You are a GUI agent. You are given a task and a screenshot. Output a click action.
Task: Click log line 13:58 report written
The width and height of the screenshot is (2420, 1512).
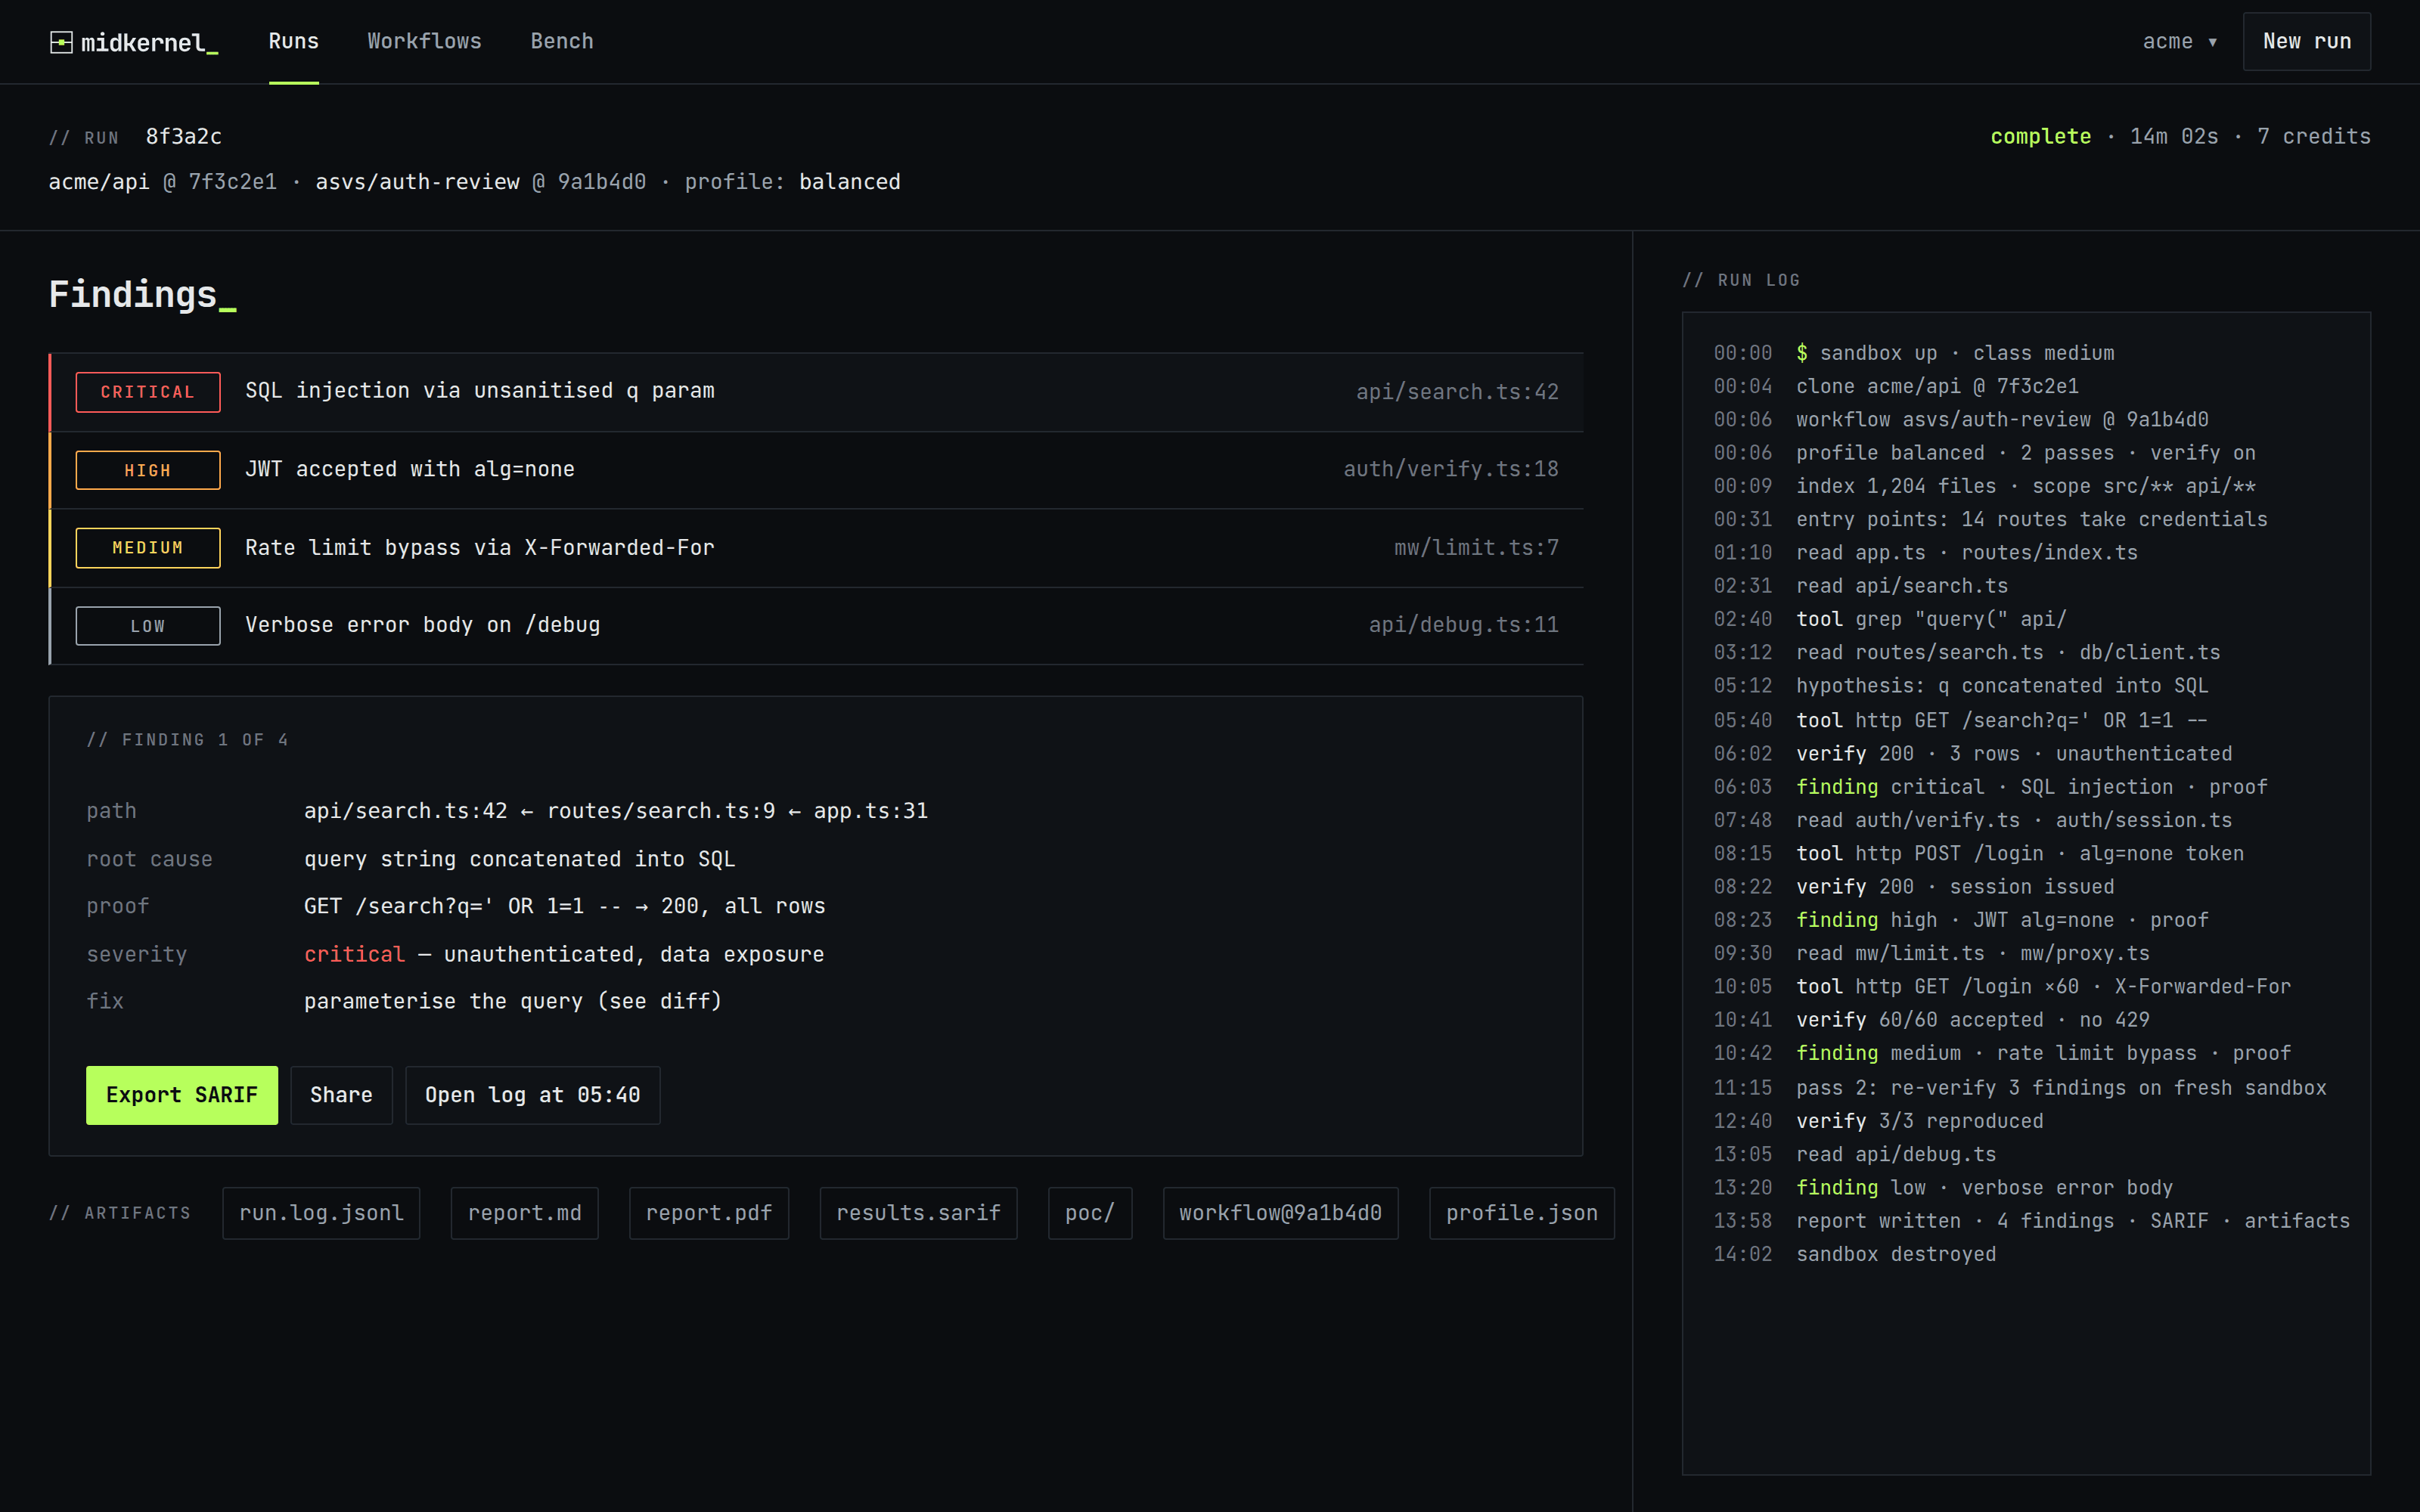point(2032,1221)
